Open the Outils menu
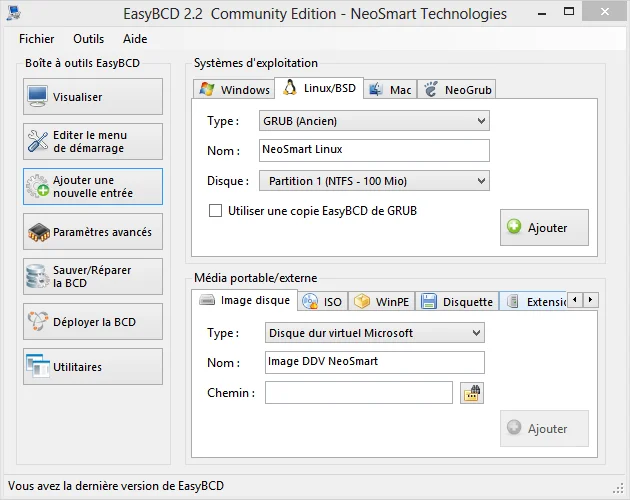The height and width of the screenshot is (500, 630). 88,39
